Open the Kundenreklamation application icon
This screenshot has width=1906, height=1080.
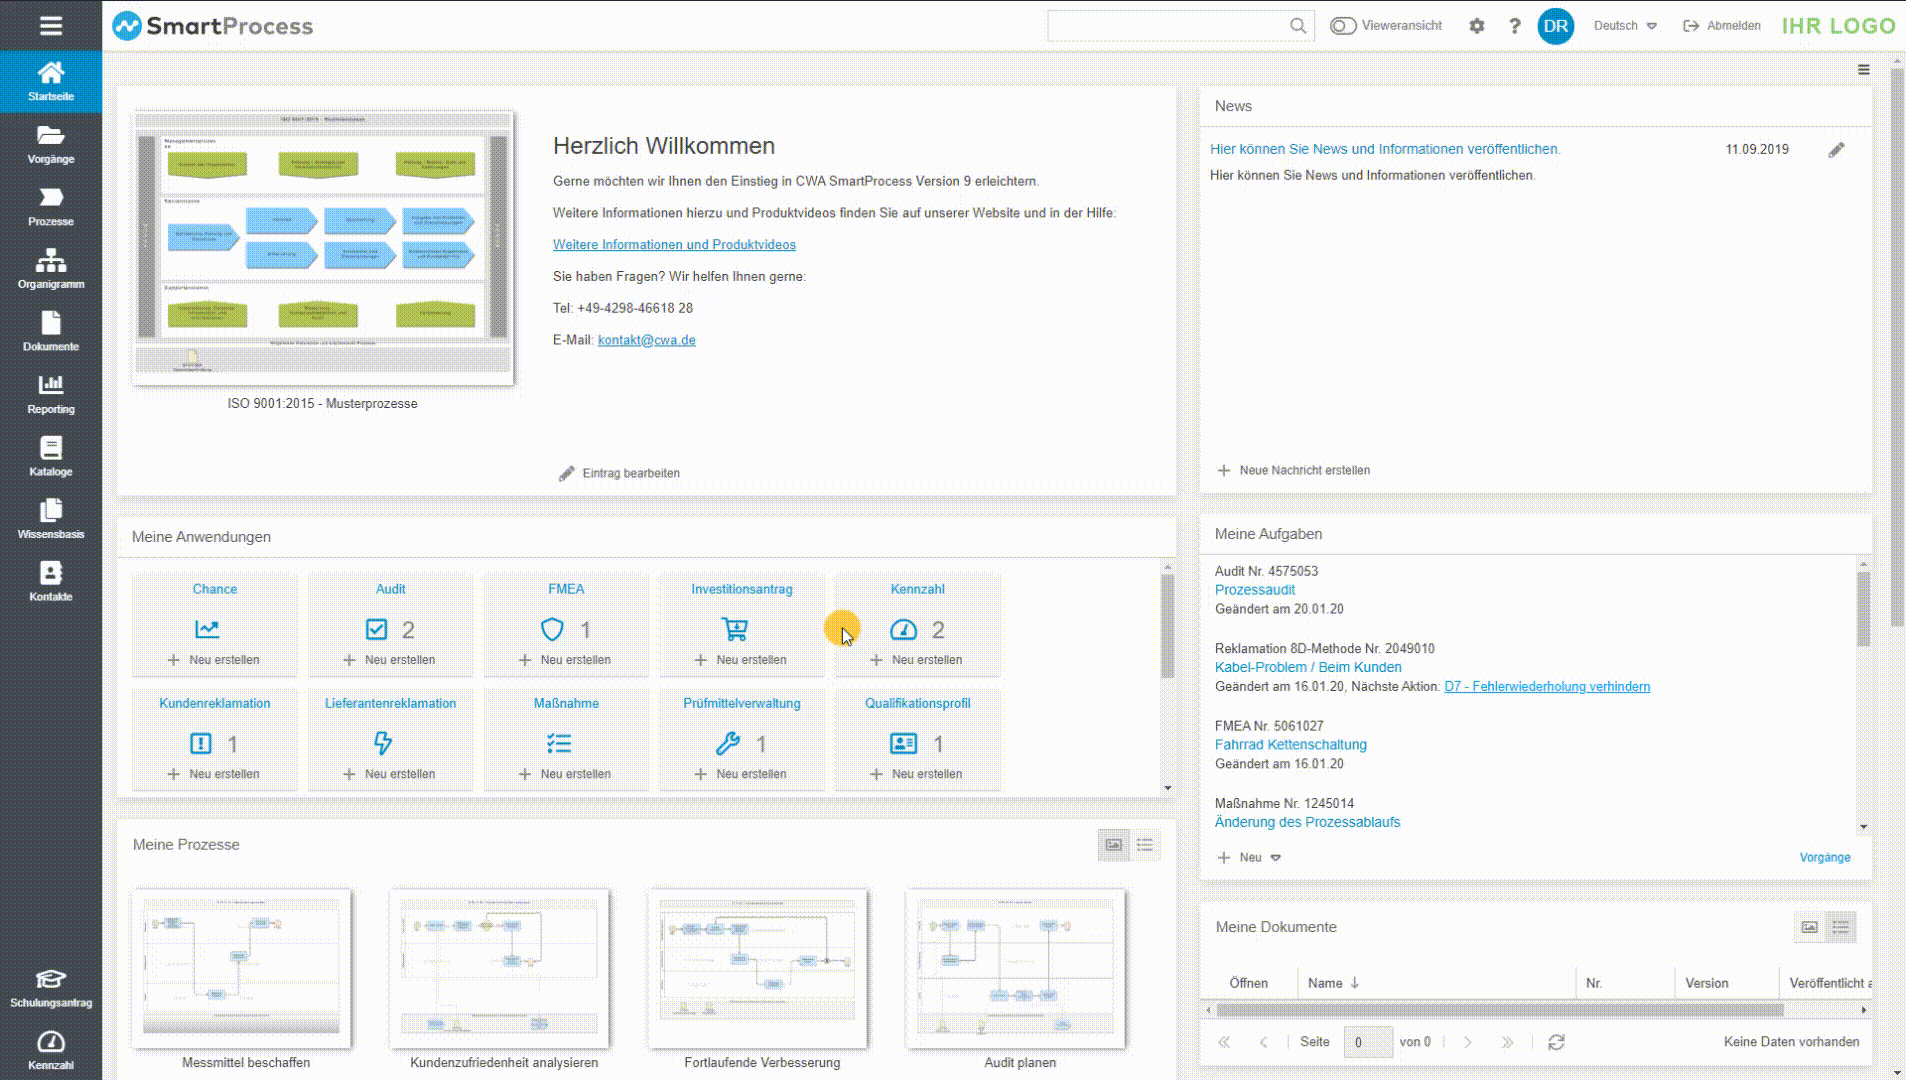201,743
